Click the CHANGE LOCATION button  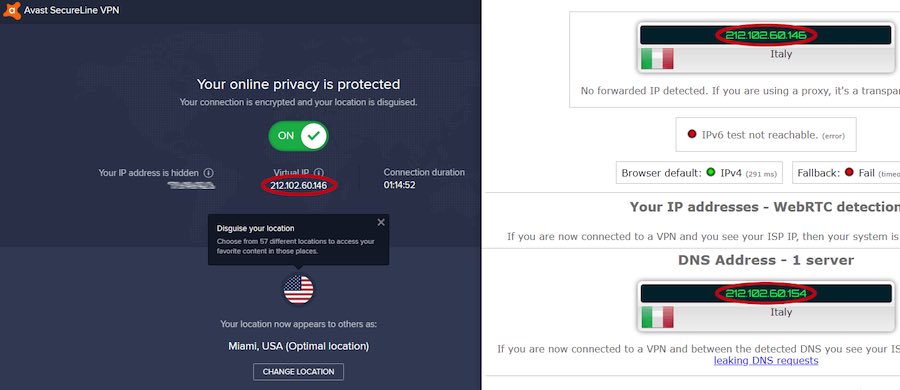(298, 372)
